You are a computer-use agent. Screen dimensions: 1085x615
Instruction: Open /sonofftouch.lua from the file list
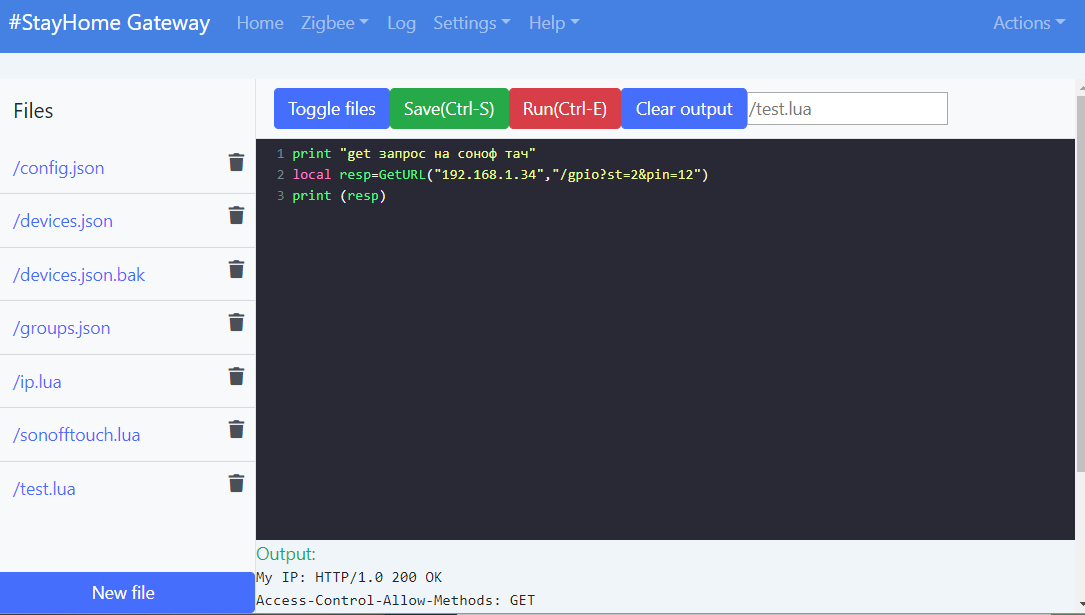[x=77, y=435]
